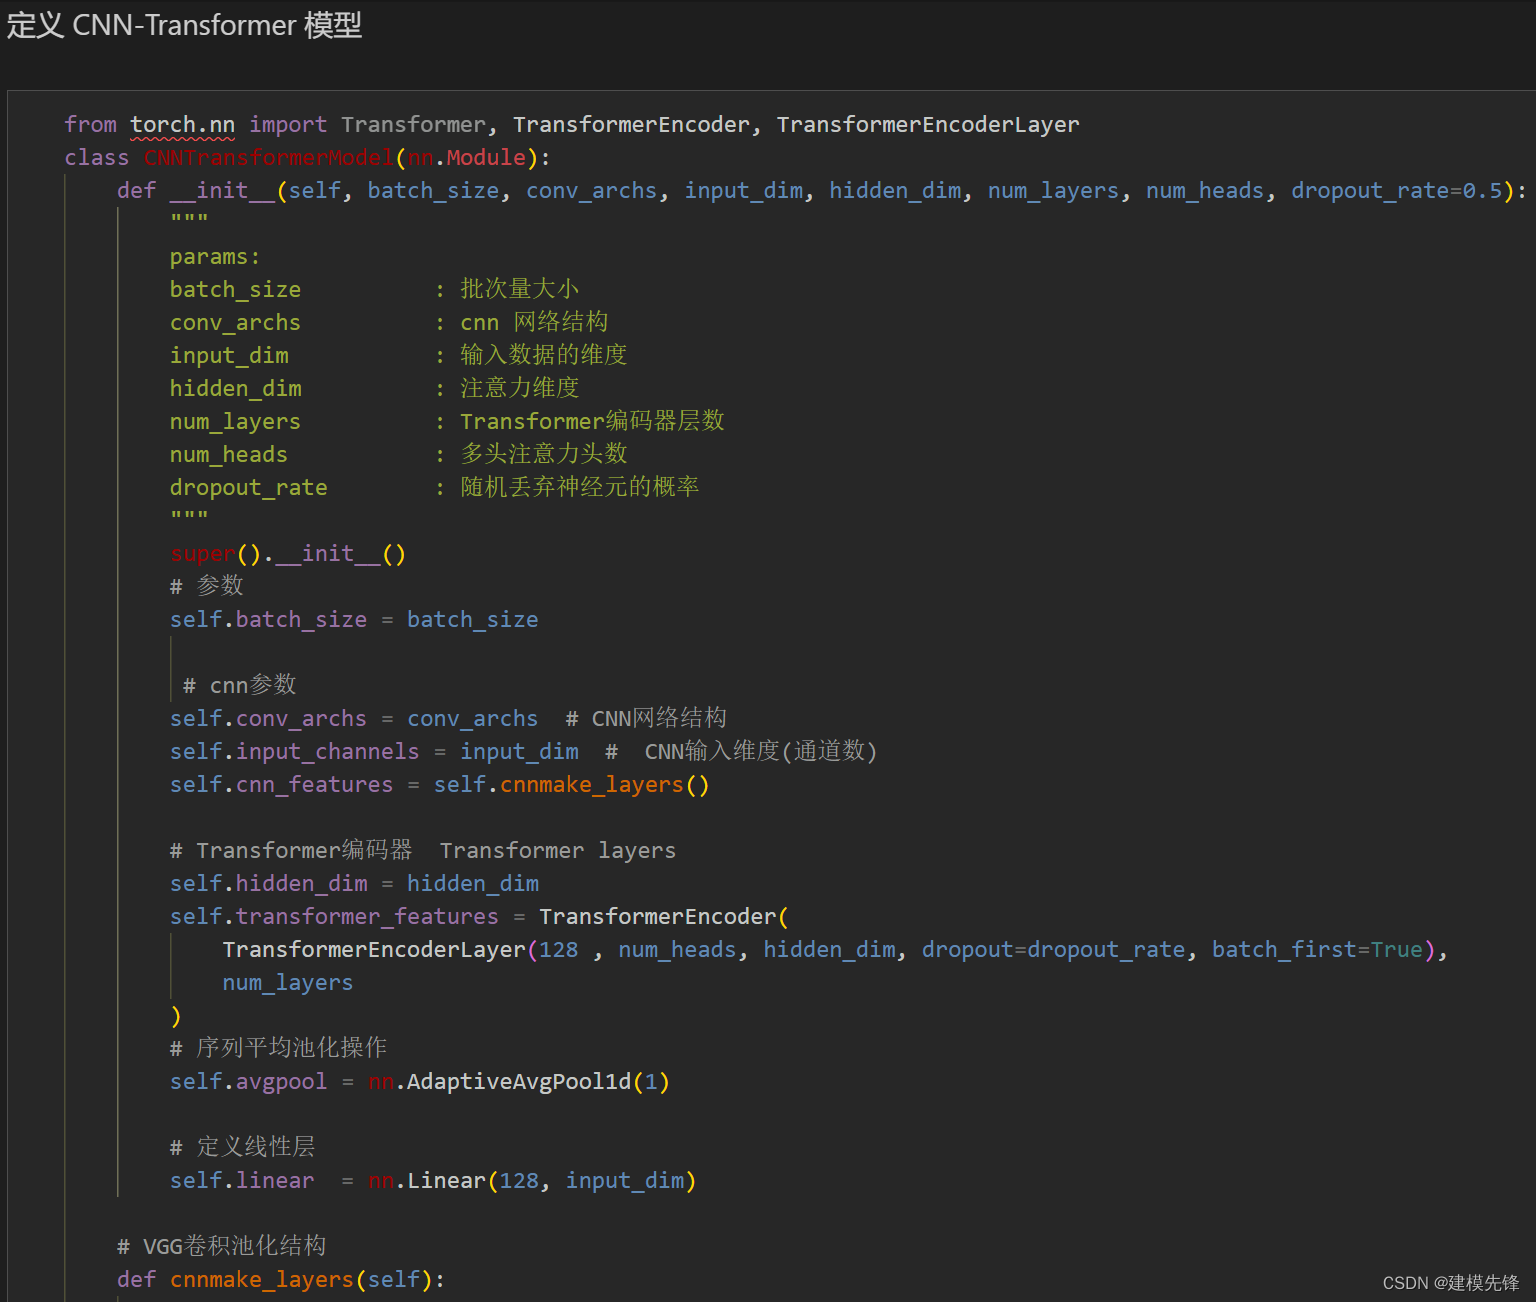Click the "# VGG卷积池化结构" comment
Screen dimensions: 1536x1302
coord(222,1246)
